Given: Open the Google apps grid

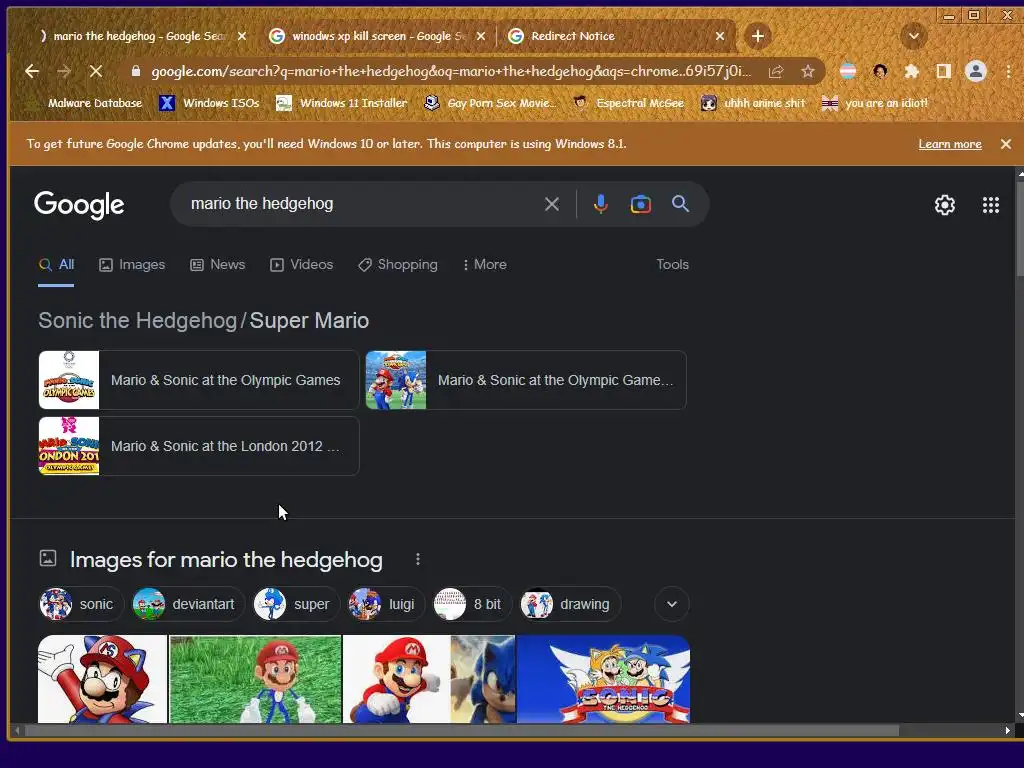Looking at the screenshot, I should click(x=991, y=205).
